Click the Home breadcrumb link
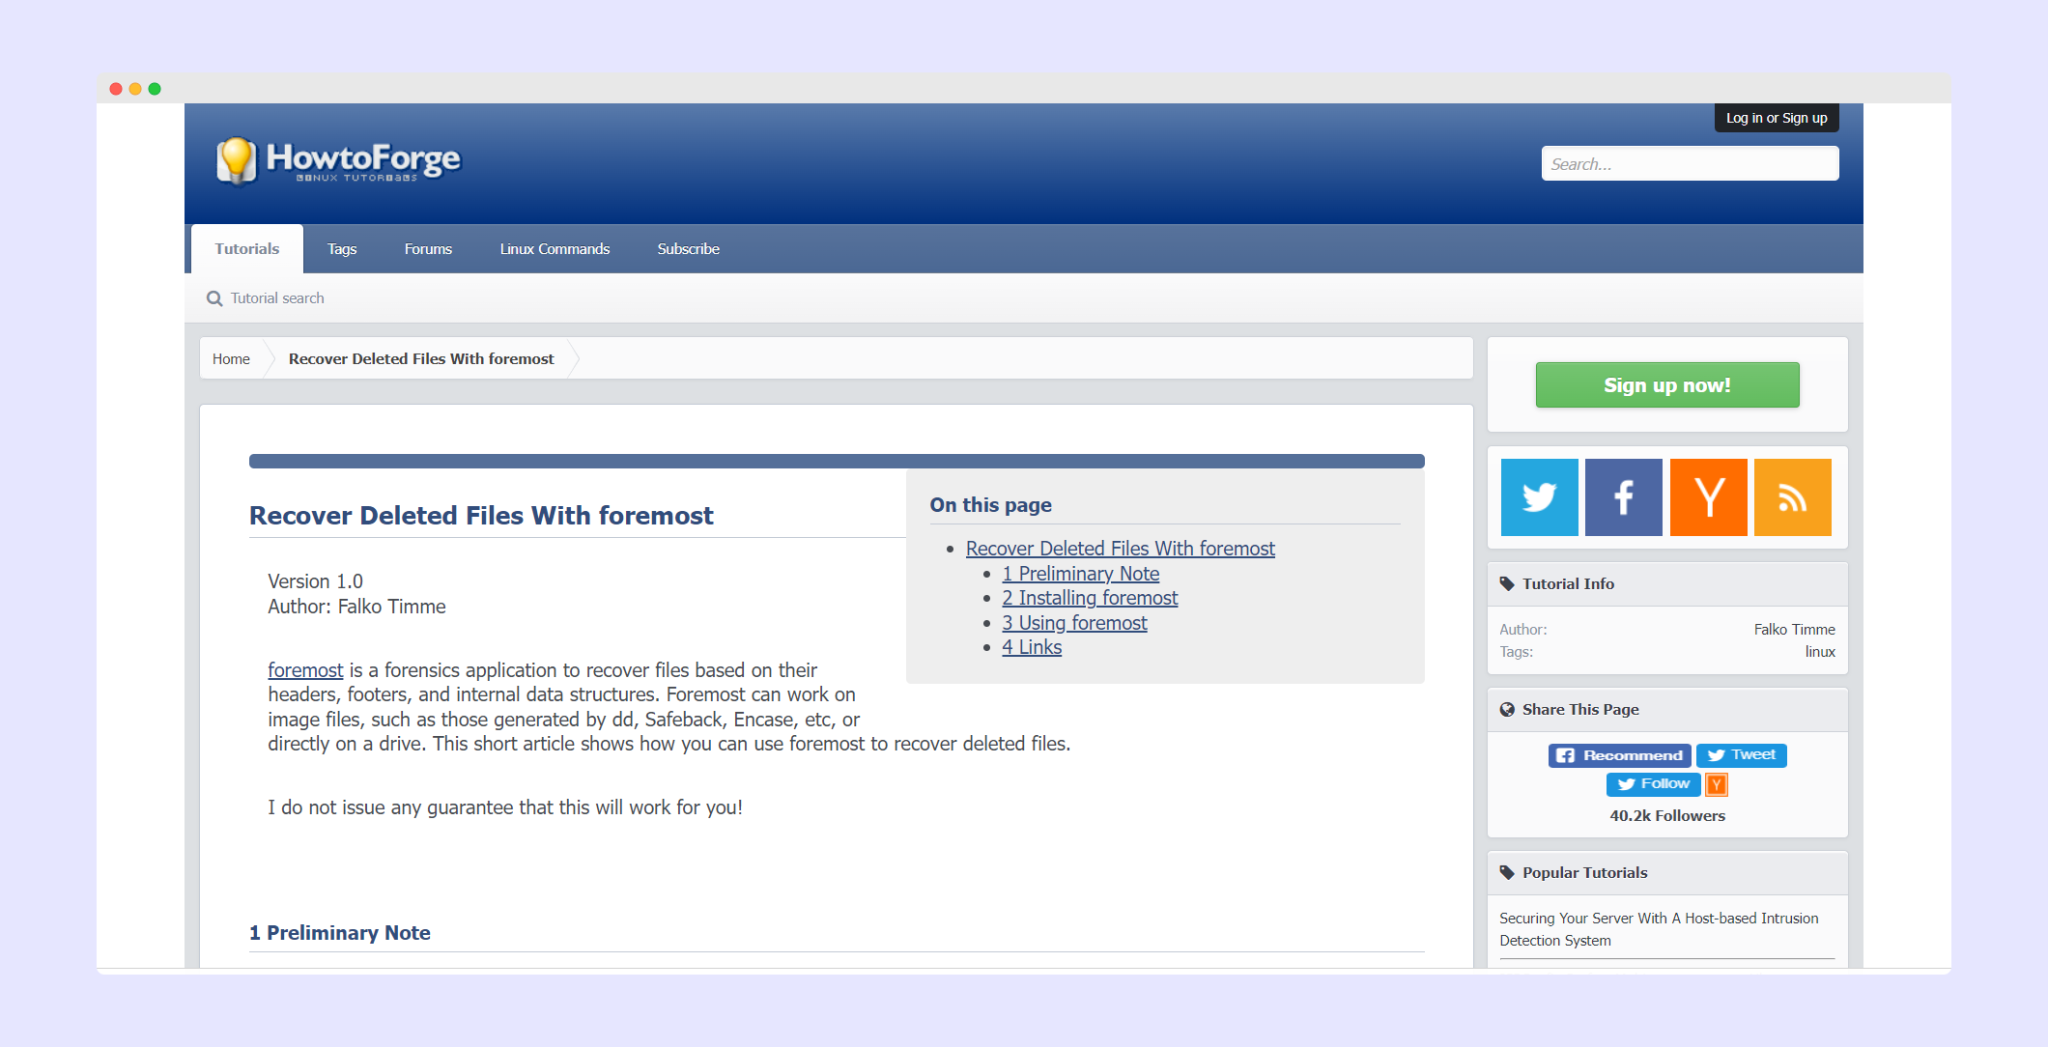 coord(231,359)
